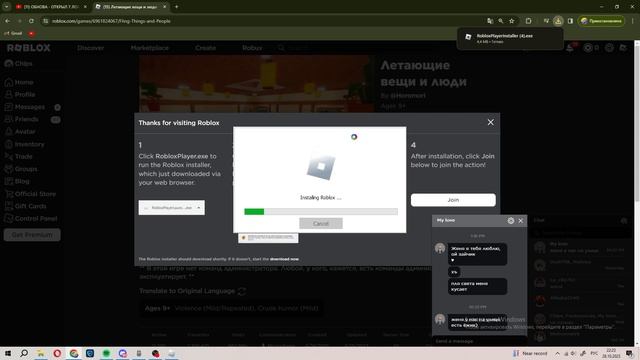
Task: Close the Thanks for visiting Roblox dialog
Action: (491, 122)
